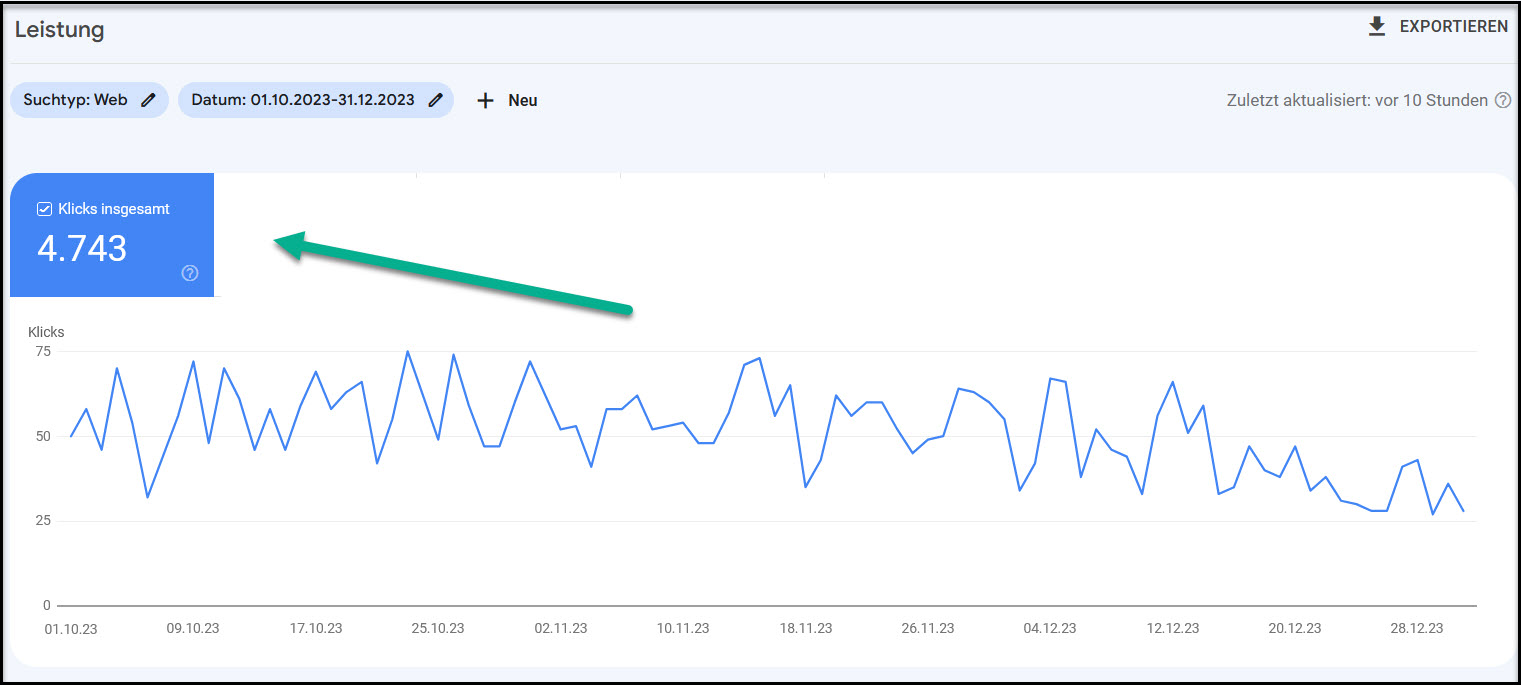Click the 50 y-axis value
The image size is (1521, 685).
[42, 436]
